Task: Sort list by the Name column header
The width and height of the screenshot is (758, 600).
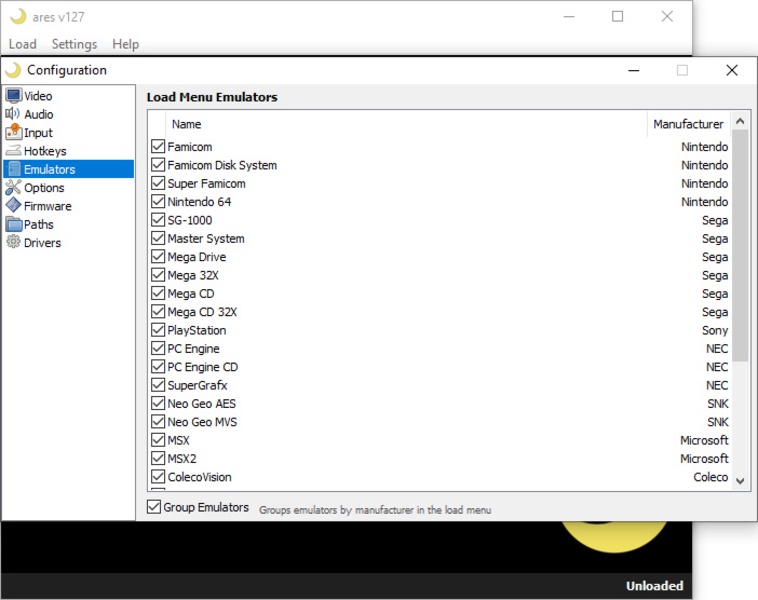Action: coord(186,124)
